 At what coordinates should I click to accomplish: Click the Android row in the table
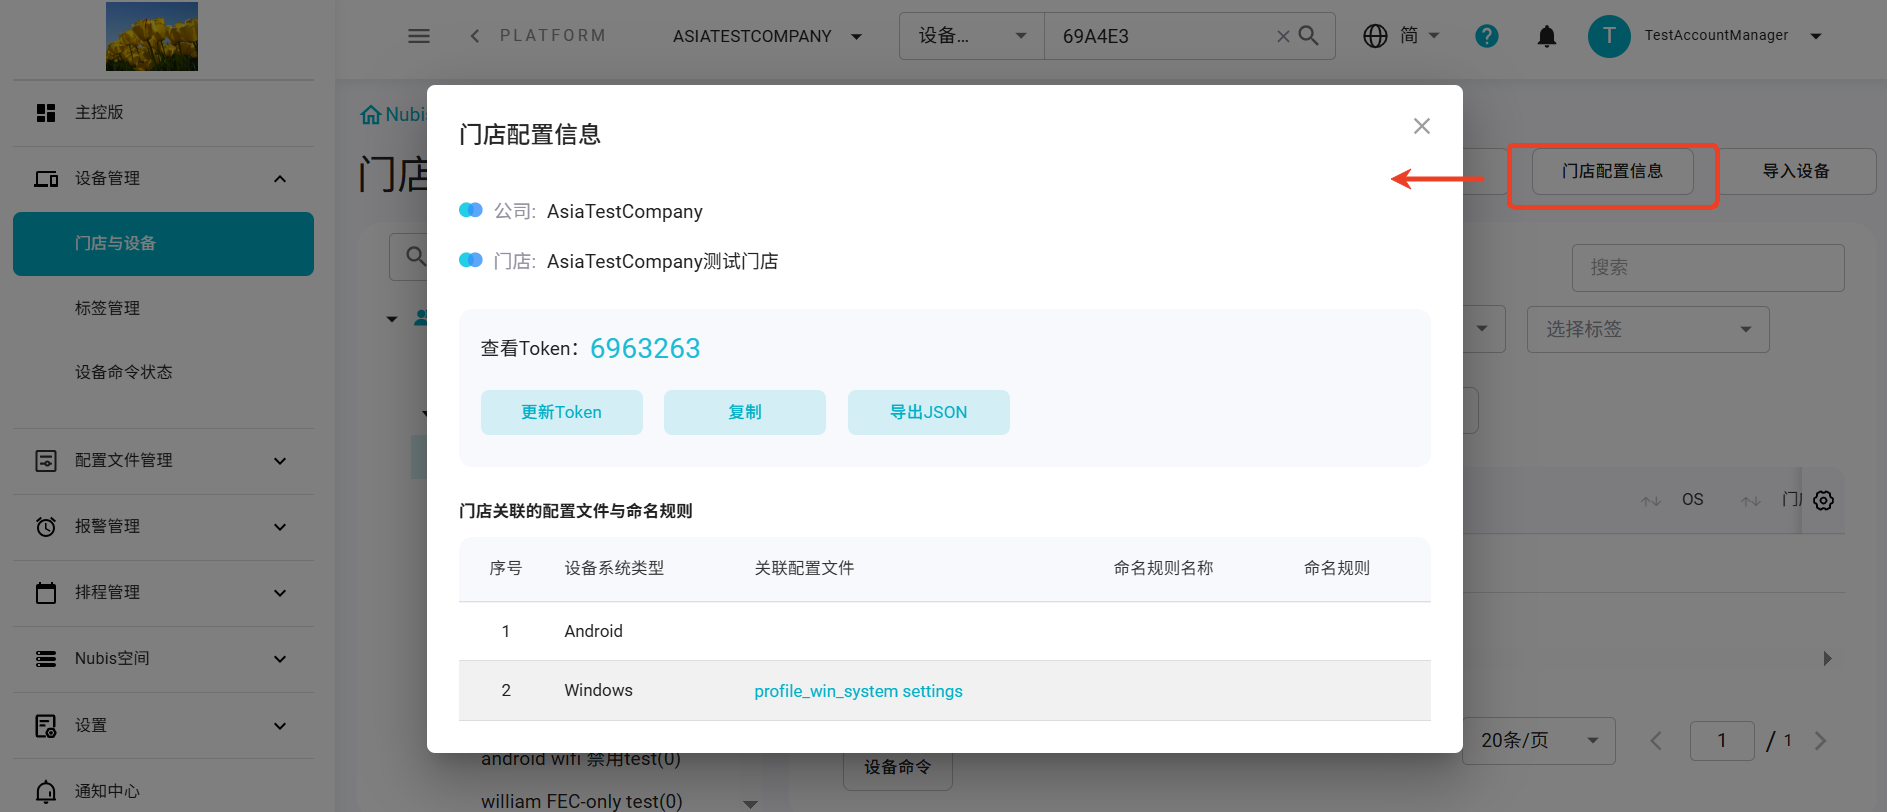click(x=944, y=631)
